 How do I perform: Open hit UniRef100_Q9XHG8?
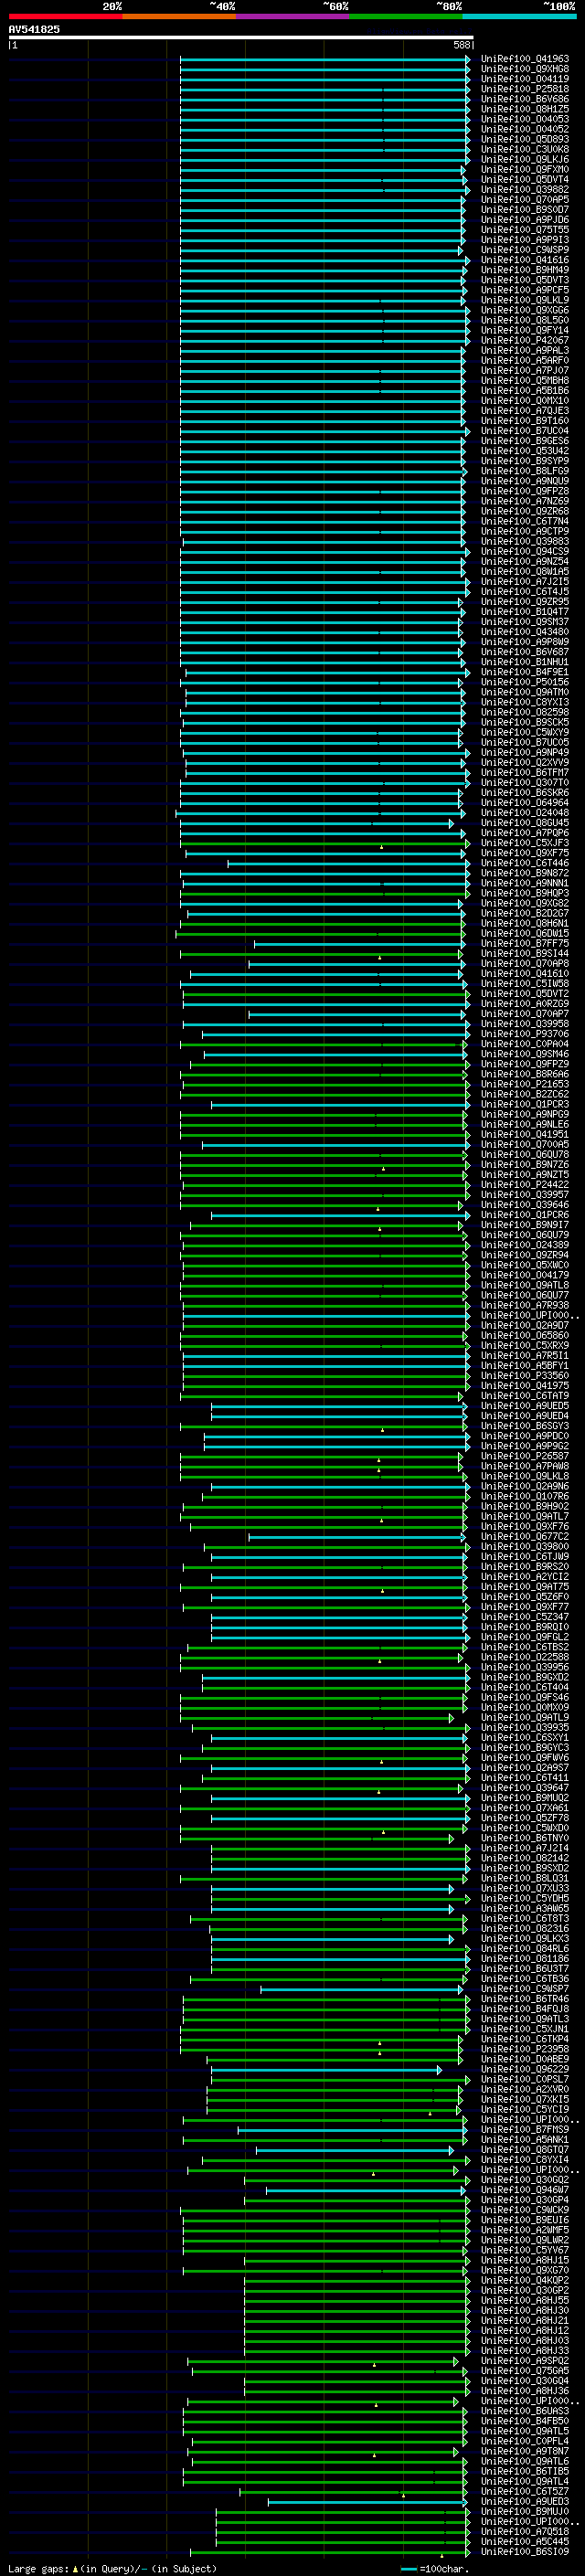(524, 69)
